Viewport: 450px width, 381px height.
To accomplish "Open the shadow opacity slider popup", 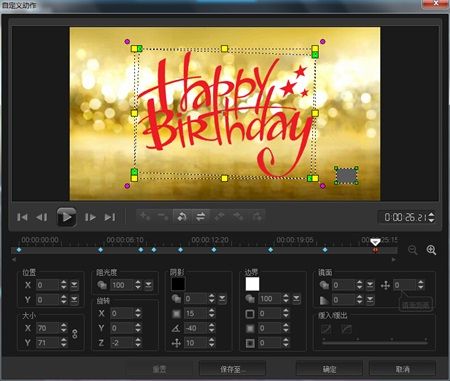I will tap(222, 299).
